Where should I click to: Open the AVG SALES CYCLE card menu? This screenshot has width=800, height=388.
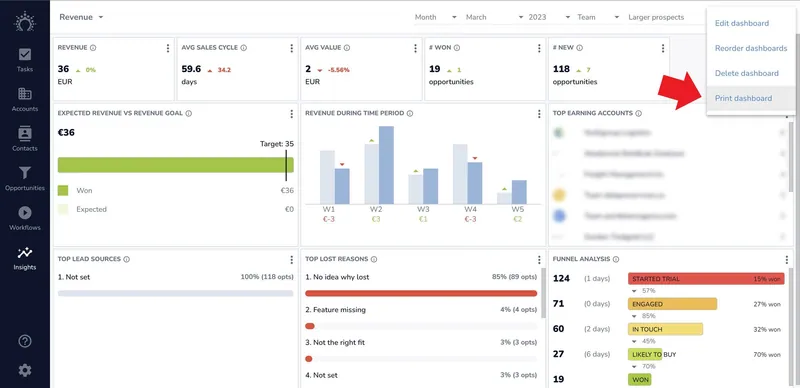(x=291, y=48)
